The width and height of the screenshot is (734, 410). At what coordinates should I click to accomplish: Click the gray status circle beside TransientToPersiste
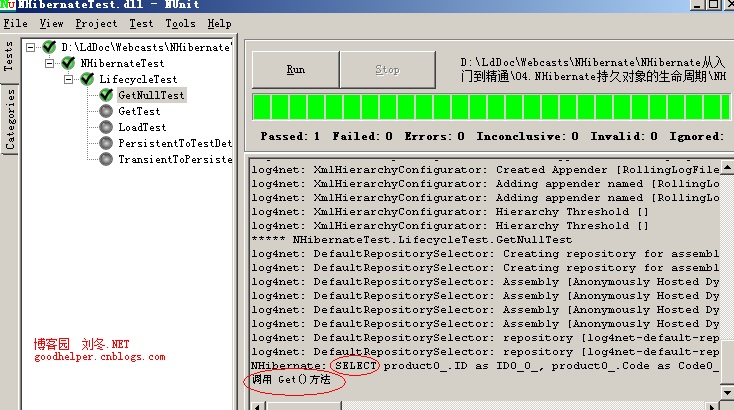(106, 159)
